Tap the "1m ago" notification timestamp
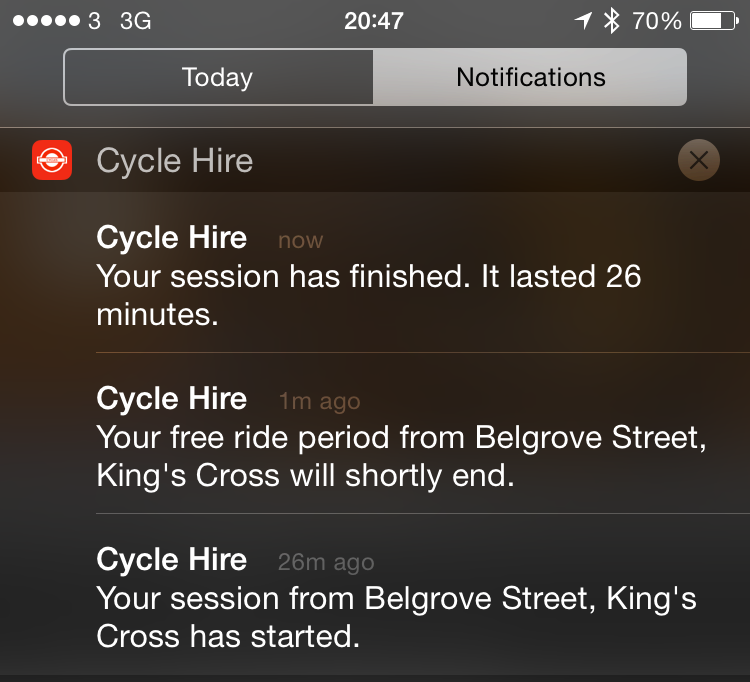The image size is (750, 682). tap(319, 401)
